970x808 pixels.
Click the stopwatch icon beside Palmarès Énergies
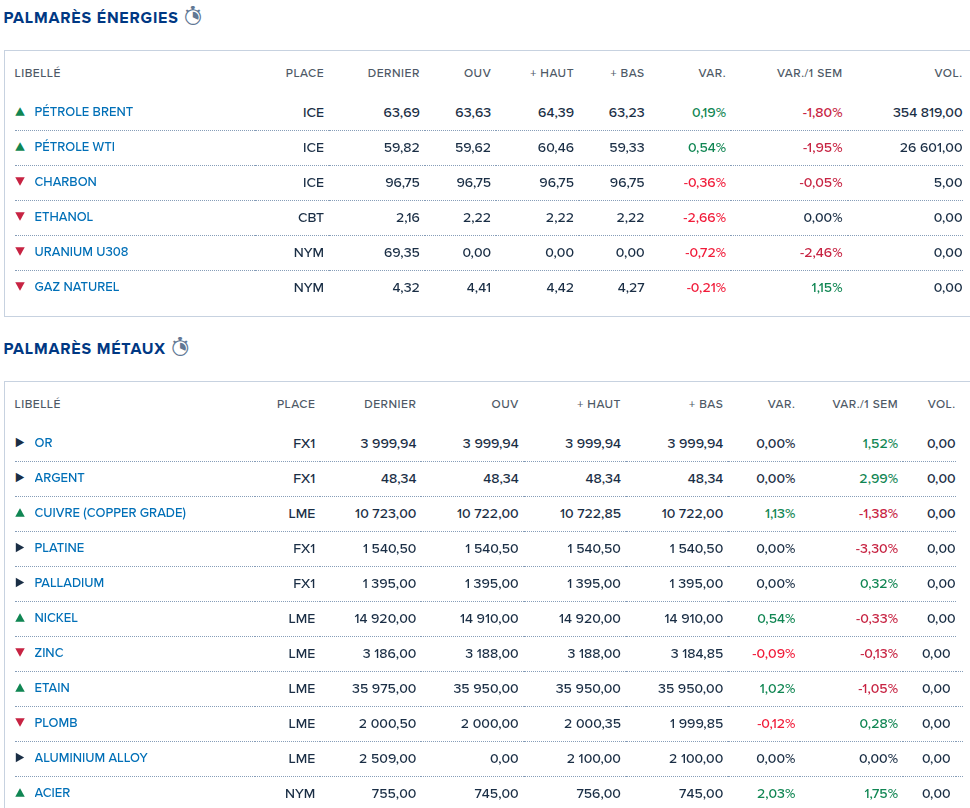pos(193,16)
